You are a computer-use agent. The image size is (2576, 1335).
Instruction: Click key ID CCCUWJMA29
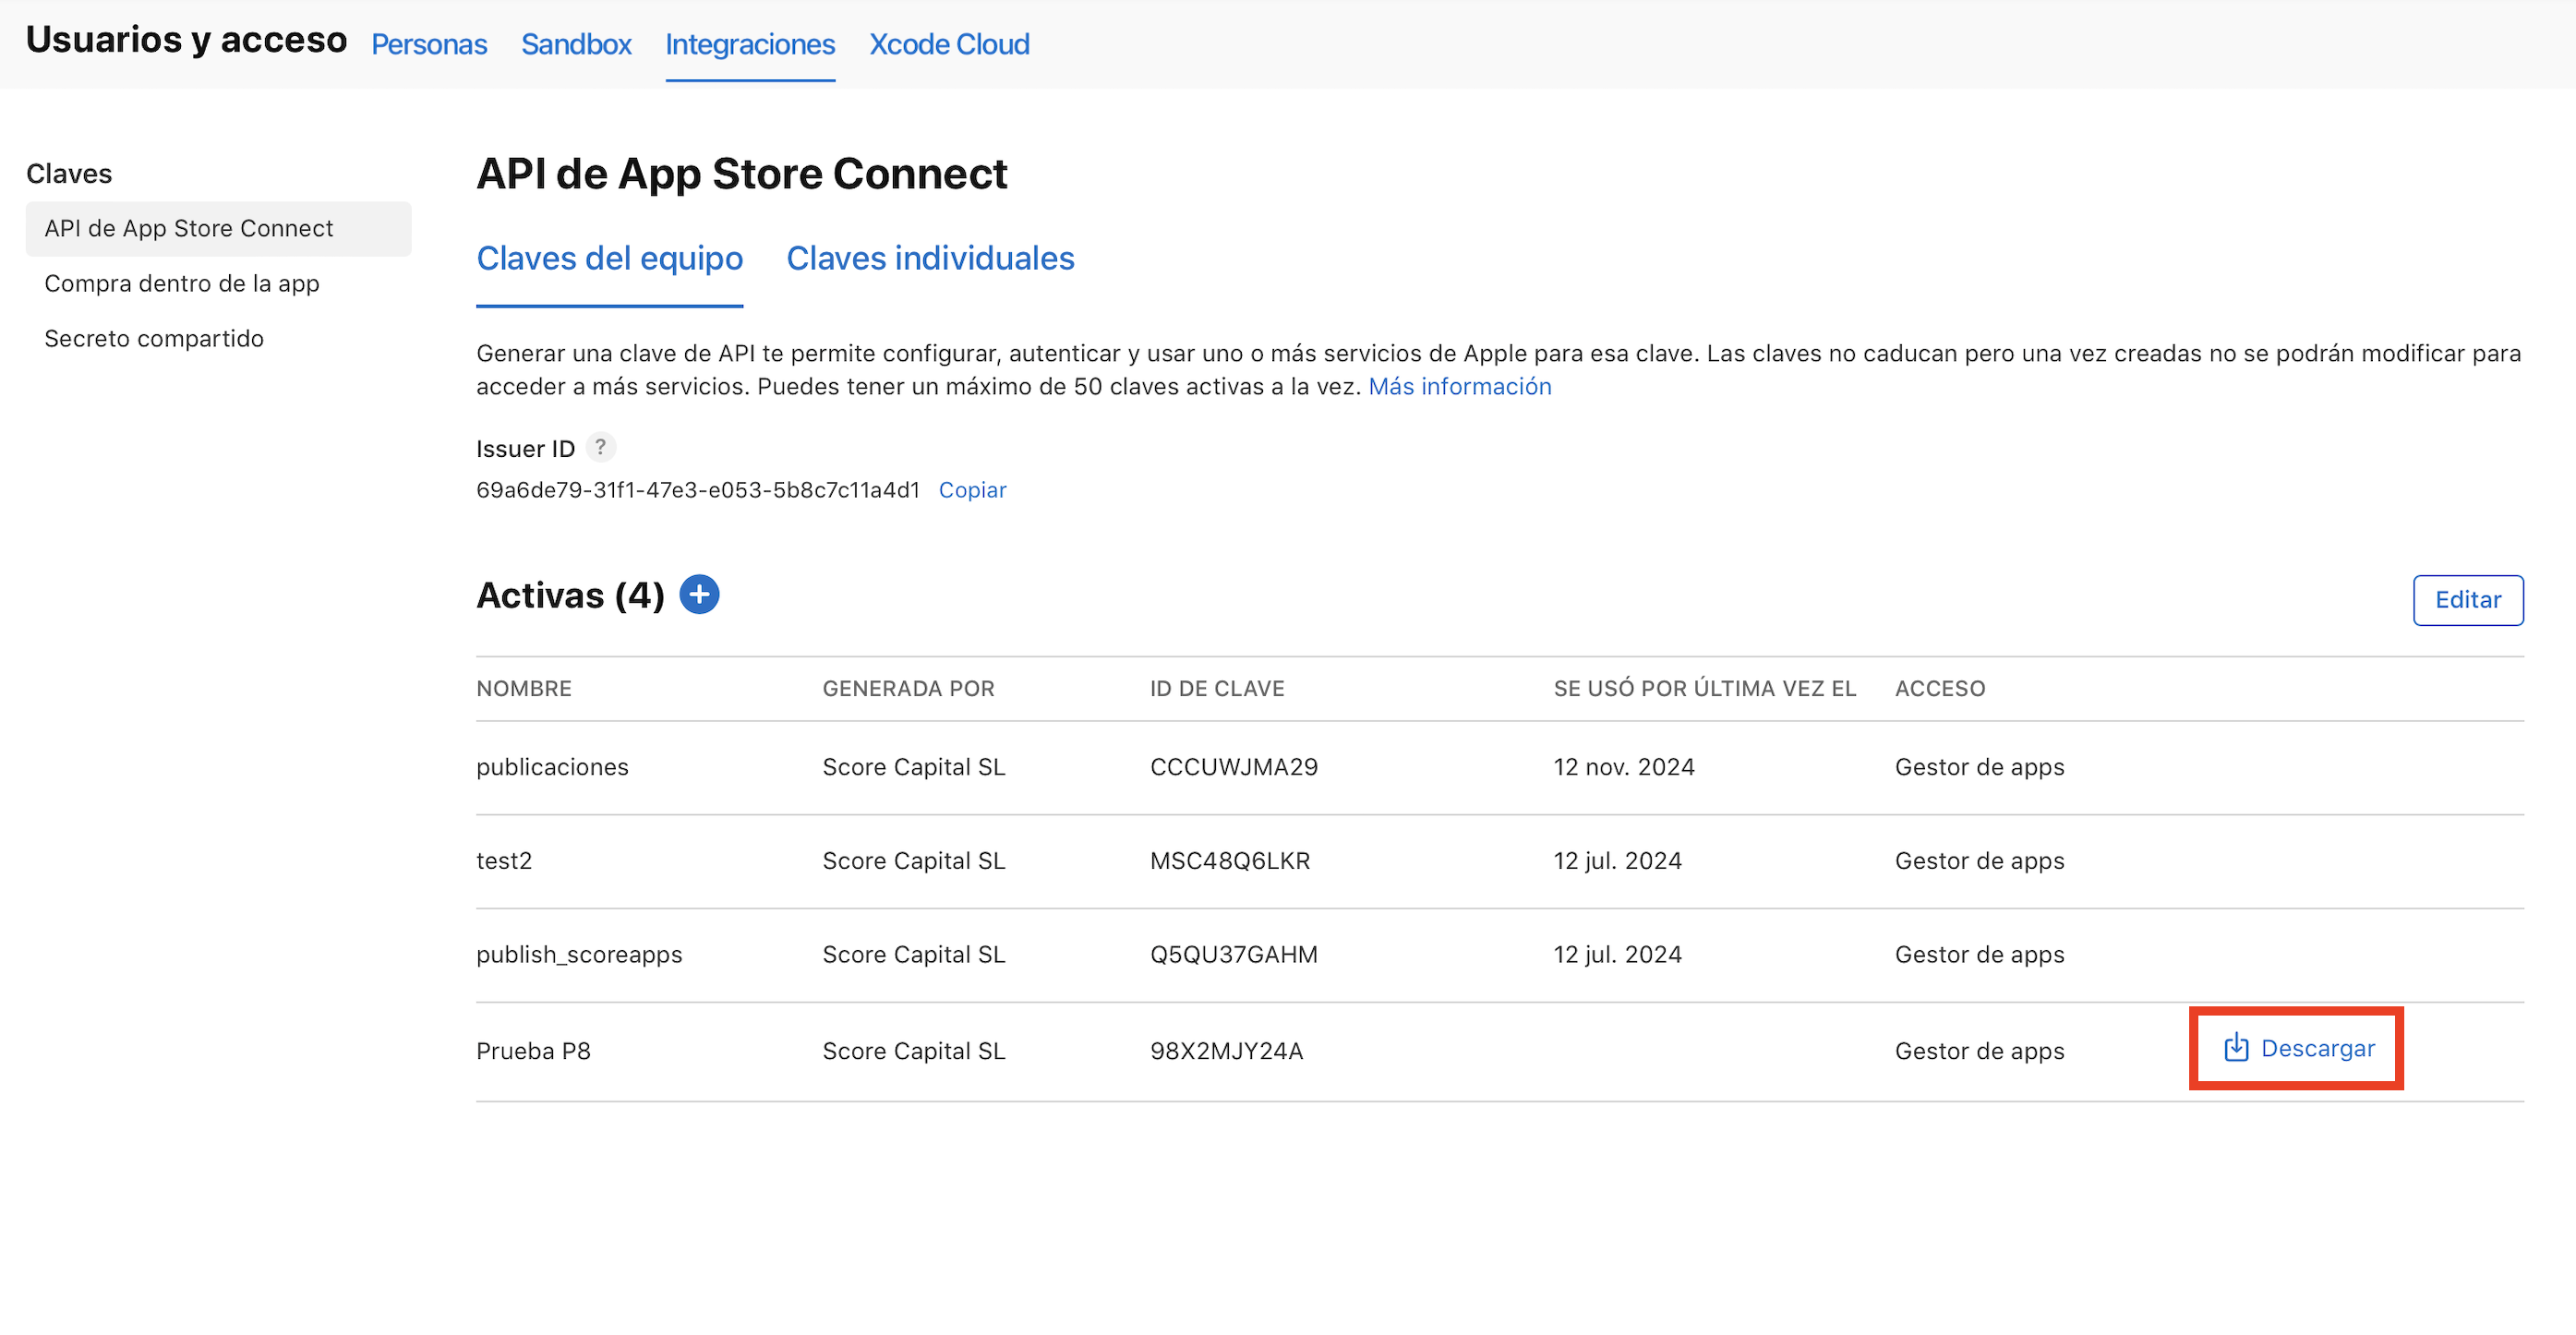click(1234, 767)
